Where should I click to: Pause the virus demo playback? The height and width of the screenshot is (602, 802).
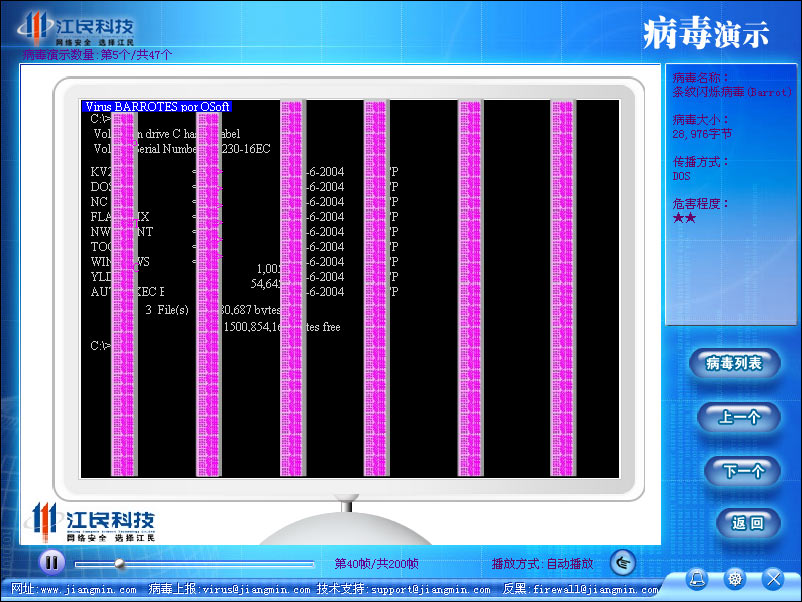click(x=52, y=563)
